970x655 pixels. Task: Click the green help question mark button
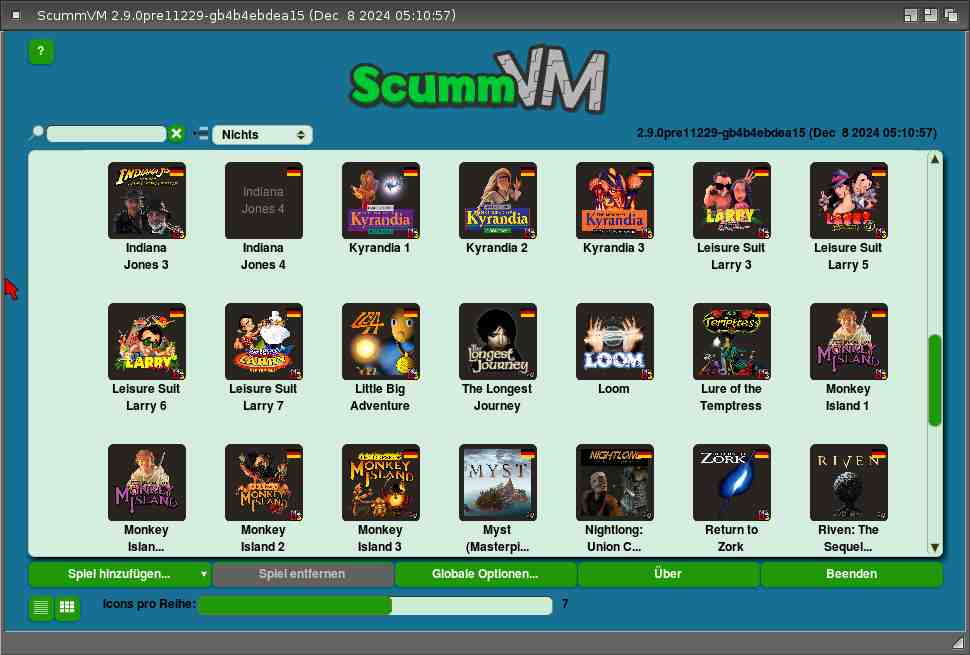tap(41, 51)
